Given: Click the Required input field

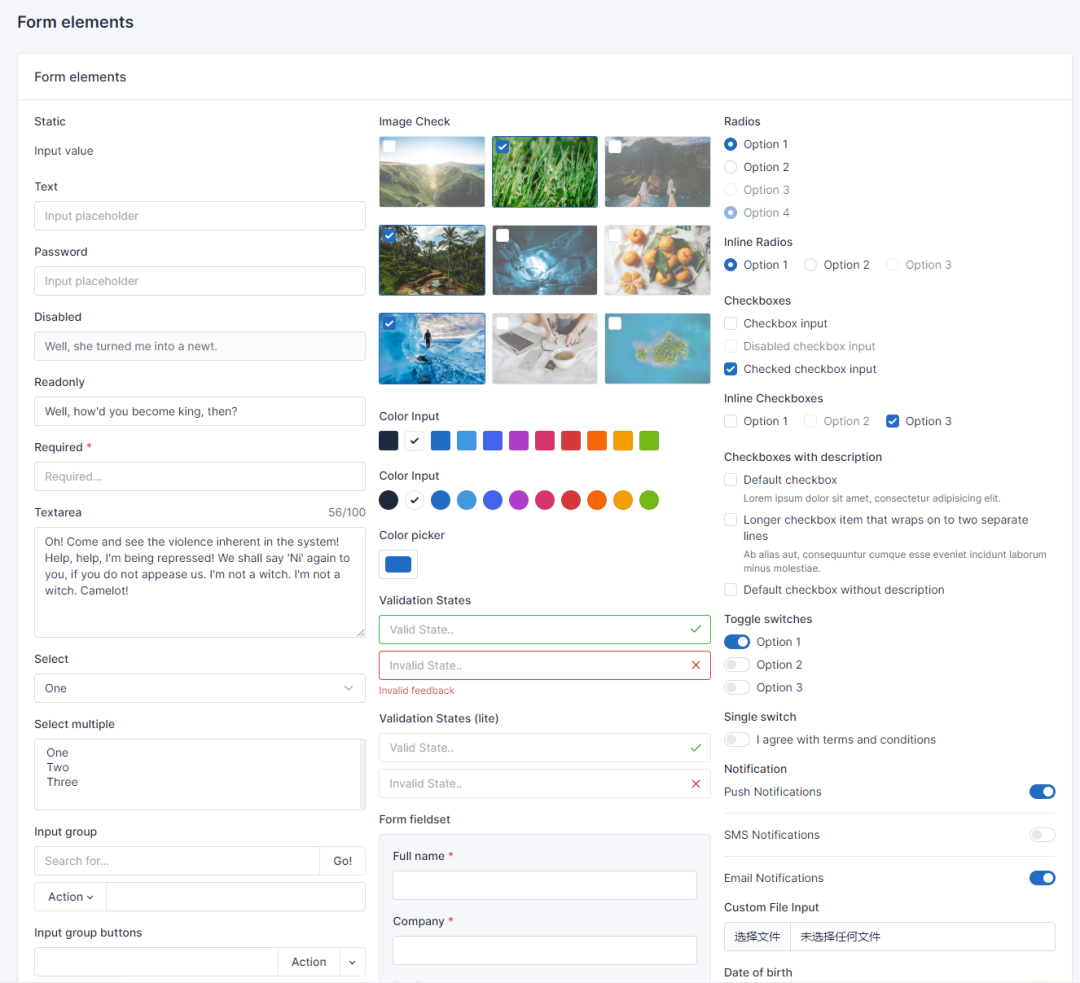Looking at the screenshot, I should 200,476.
